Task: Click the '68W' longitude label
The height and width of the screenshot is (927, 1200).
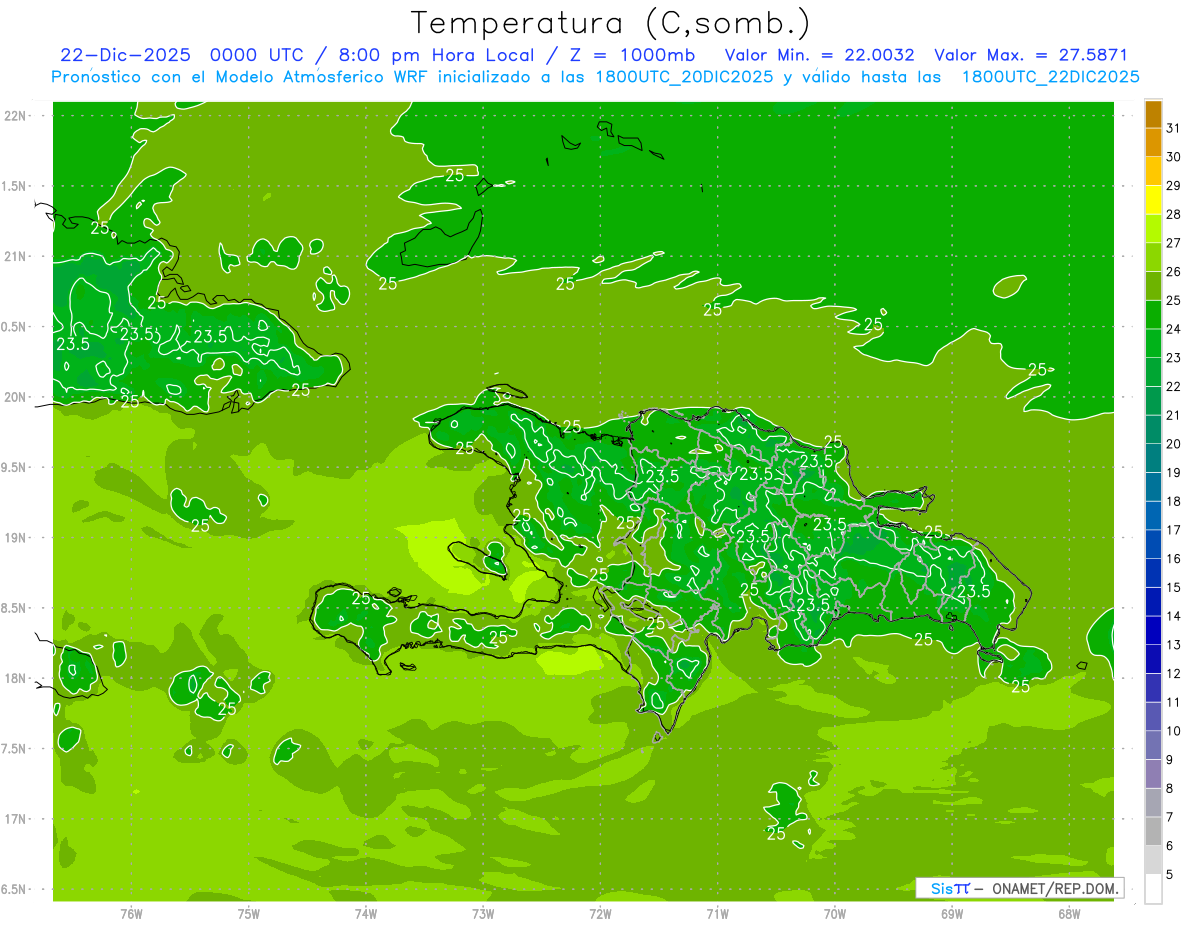Action: coord(1069,914)
